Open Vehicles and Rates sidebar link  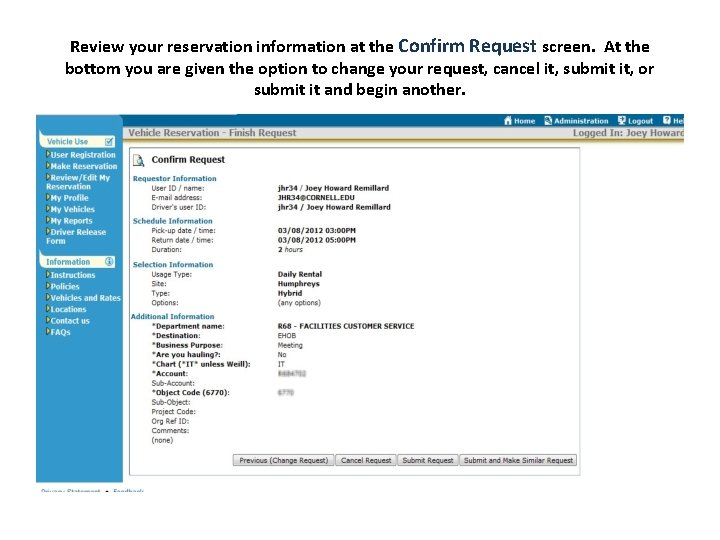point(85,298)
